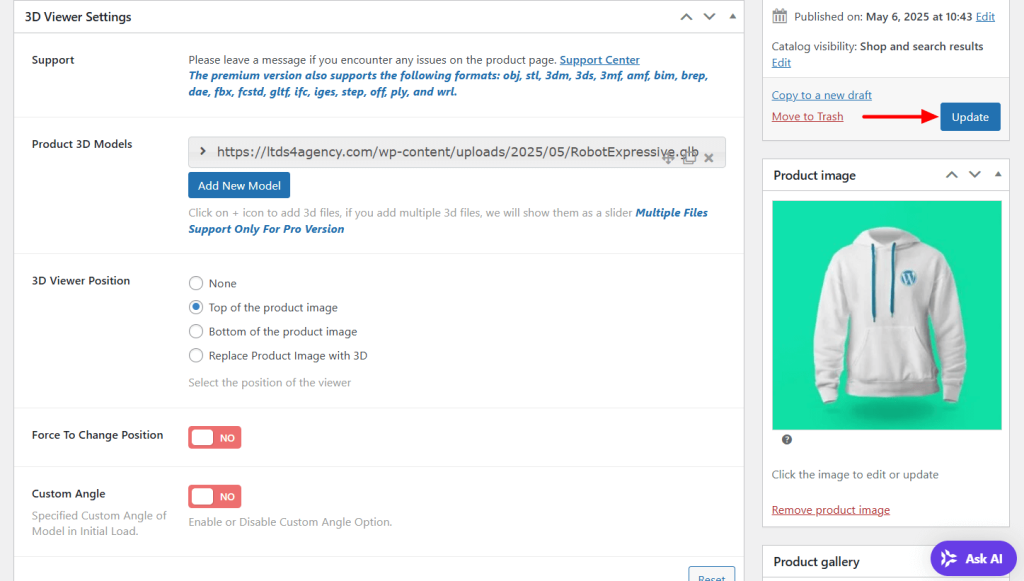Collapse the 3D Viewer Settings panel
1024x581 pixels.
click(x=732, y=17)
